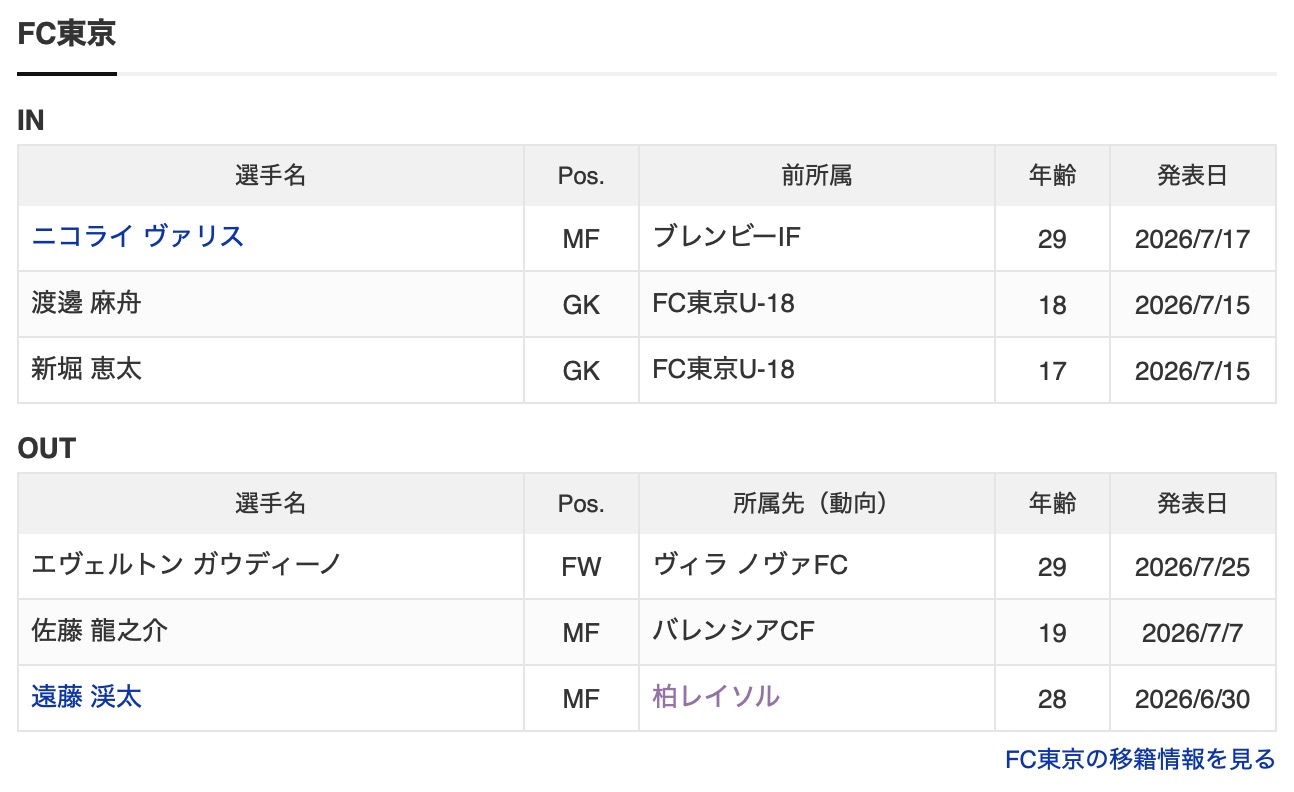Screen dimensions: 1294x792
Task: Click the ブレンビーIF club cell
Action: point(817,238)
